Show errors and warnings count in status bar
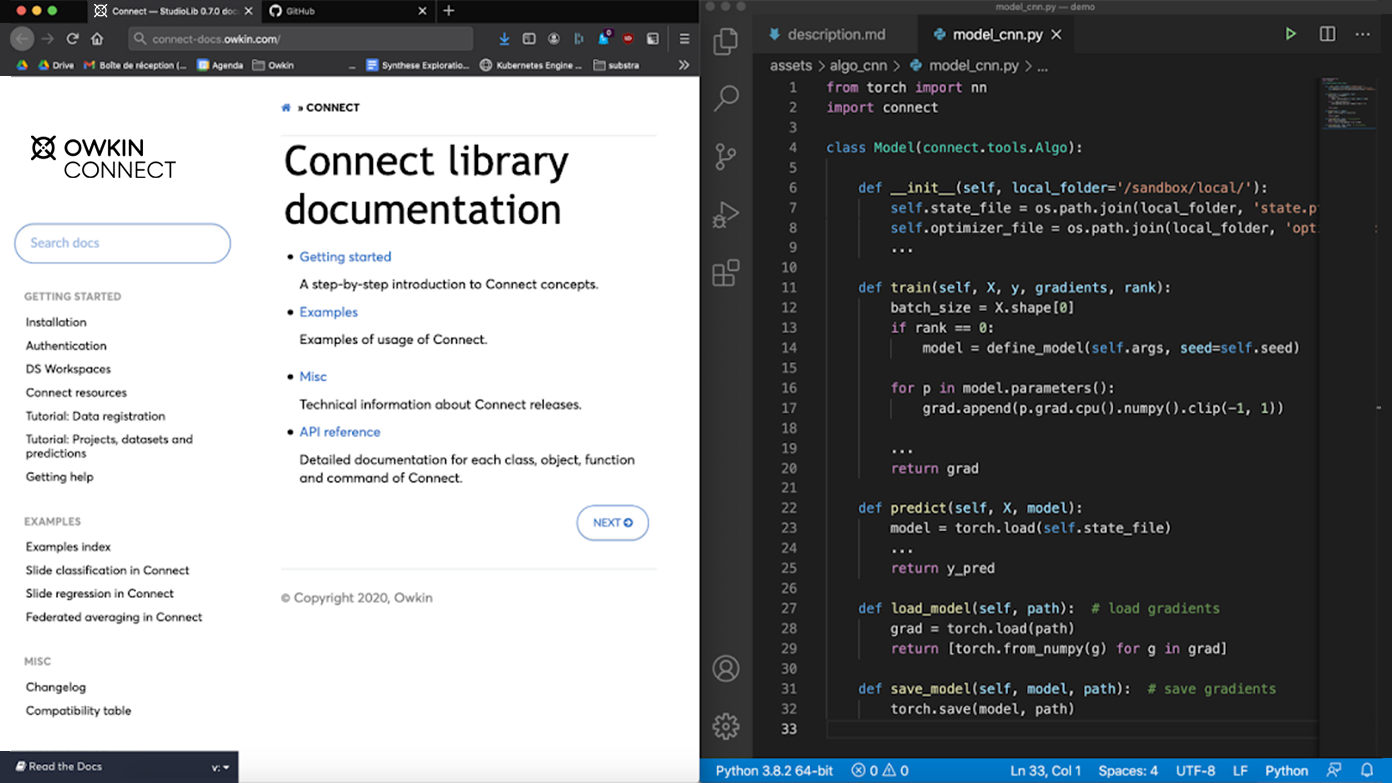Viewport: 1392px width, 783px height. point(880,771)
